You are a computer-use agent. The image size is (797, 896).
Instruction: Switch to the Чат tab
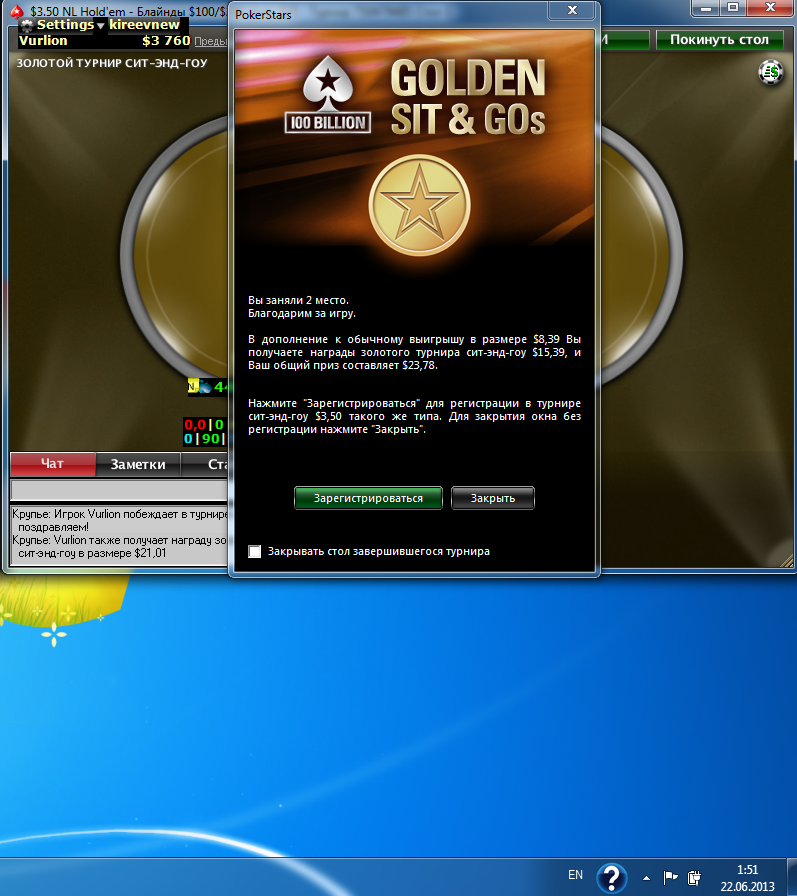[52, 464]
